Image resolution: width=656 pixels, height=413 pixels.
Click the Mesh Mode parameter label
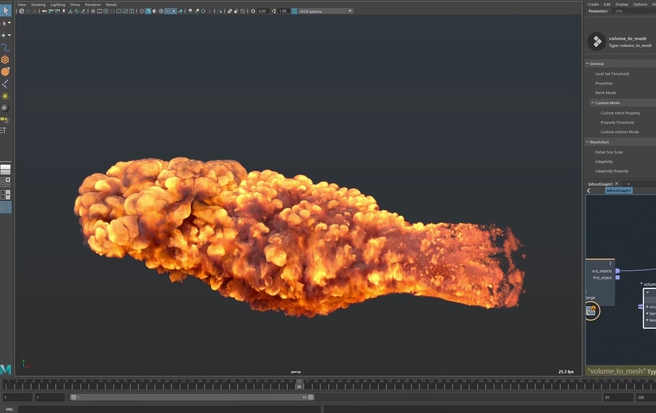605,93
